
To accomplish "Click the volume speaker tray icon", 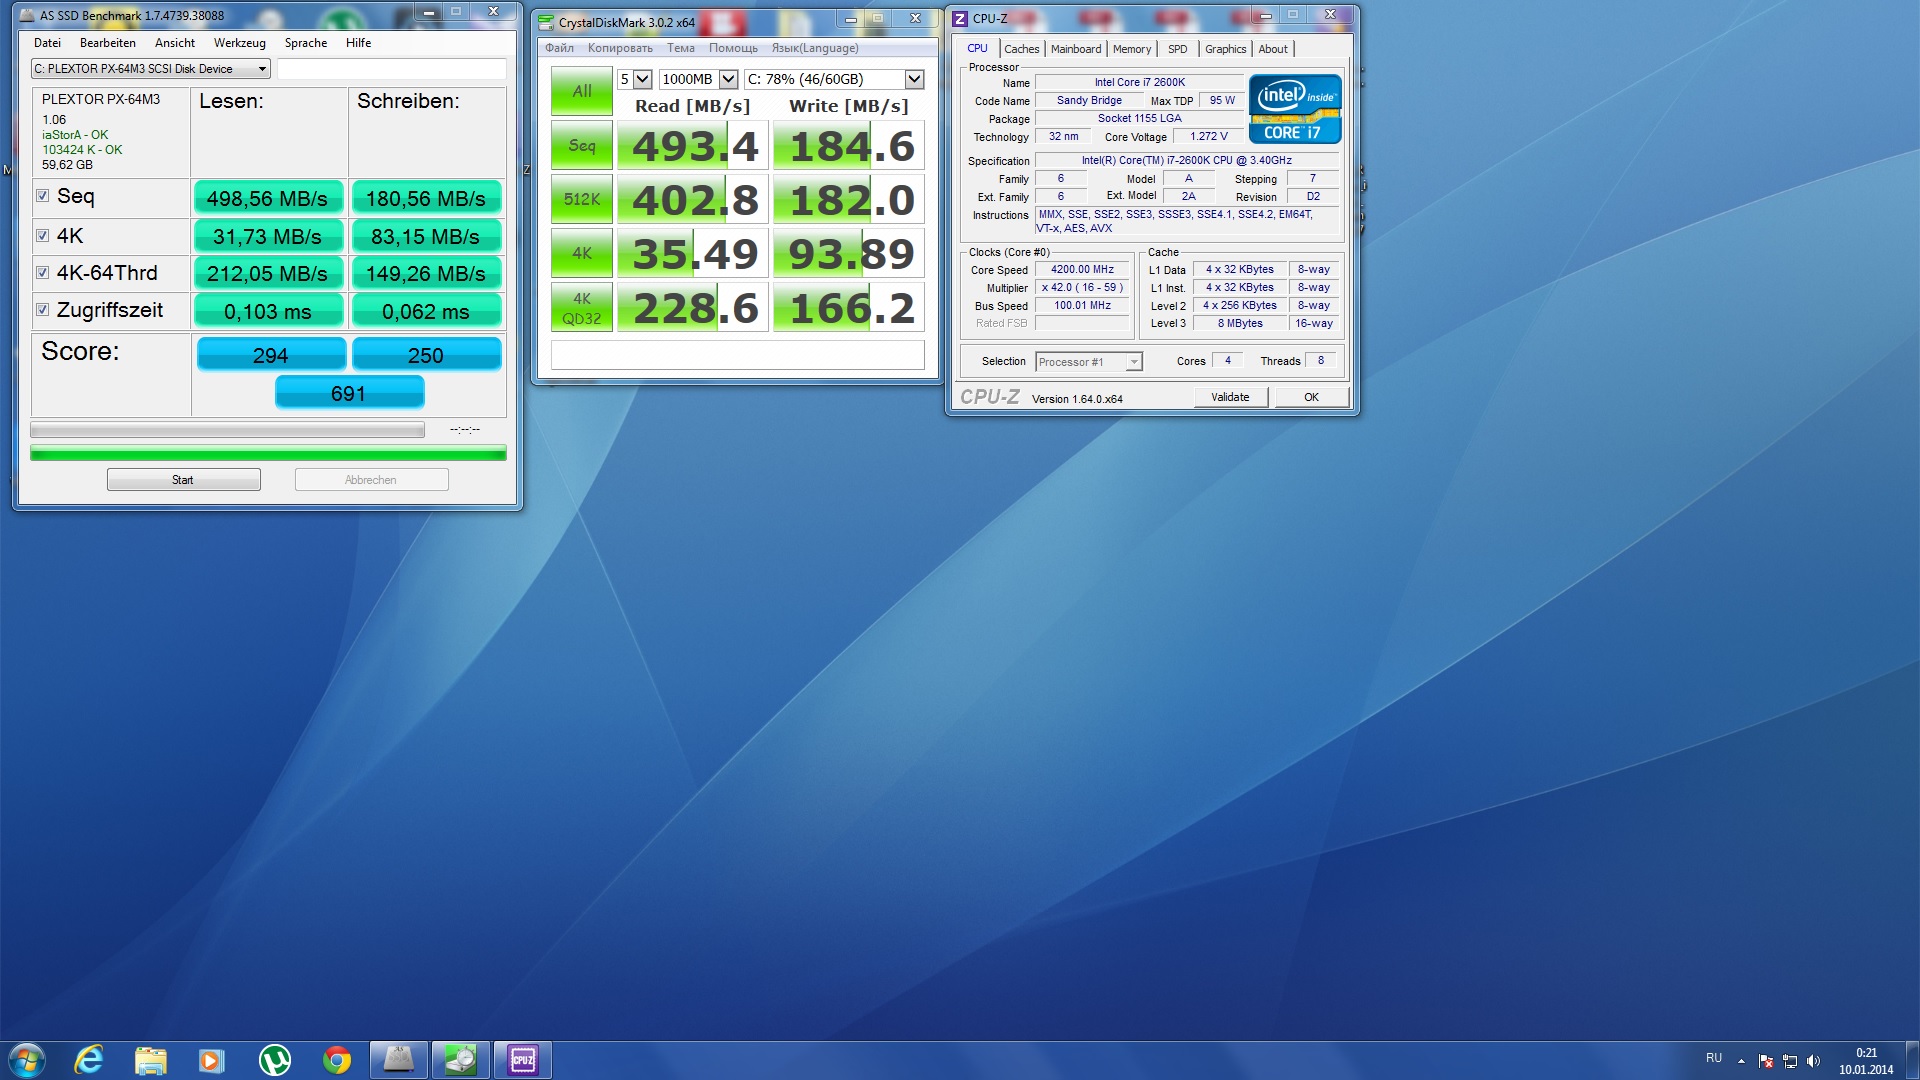I will point(1814,1061).
